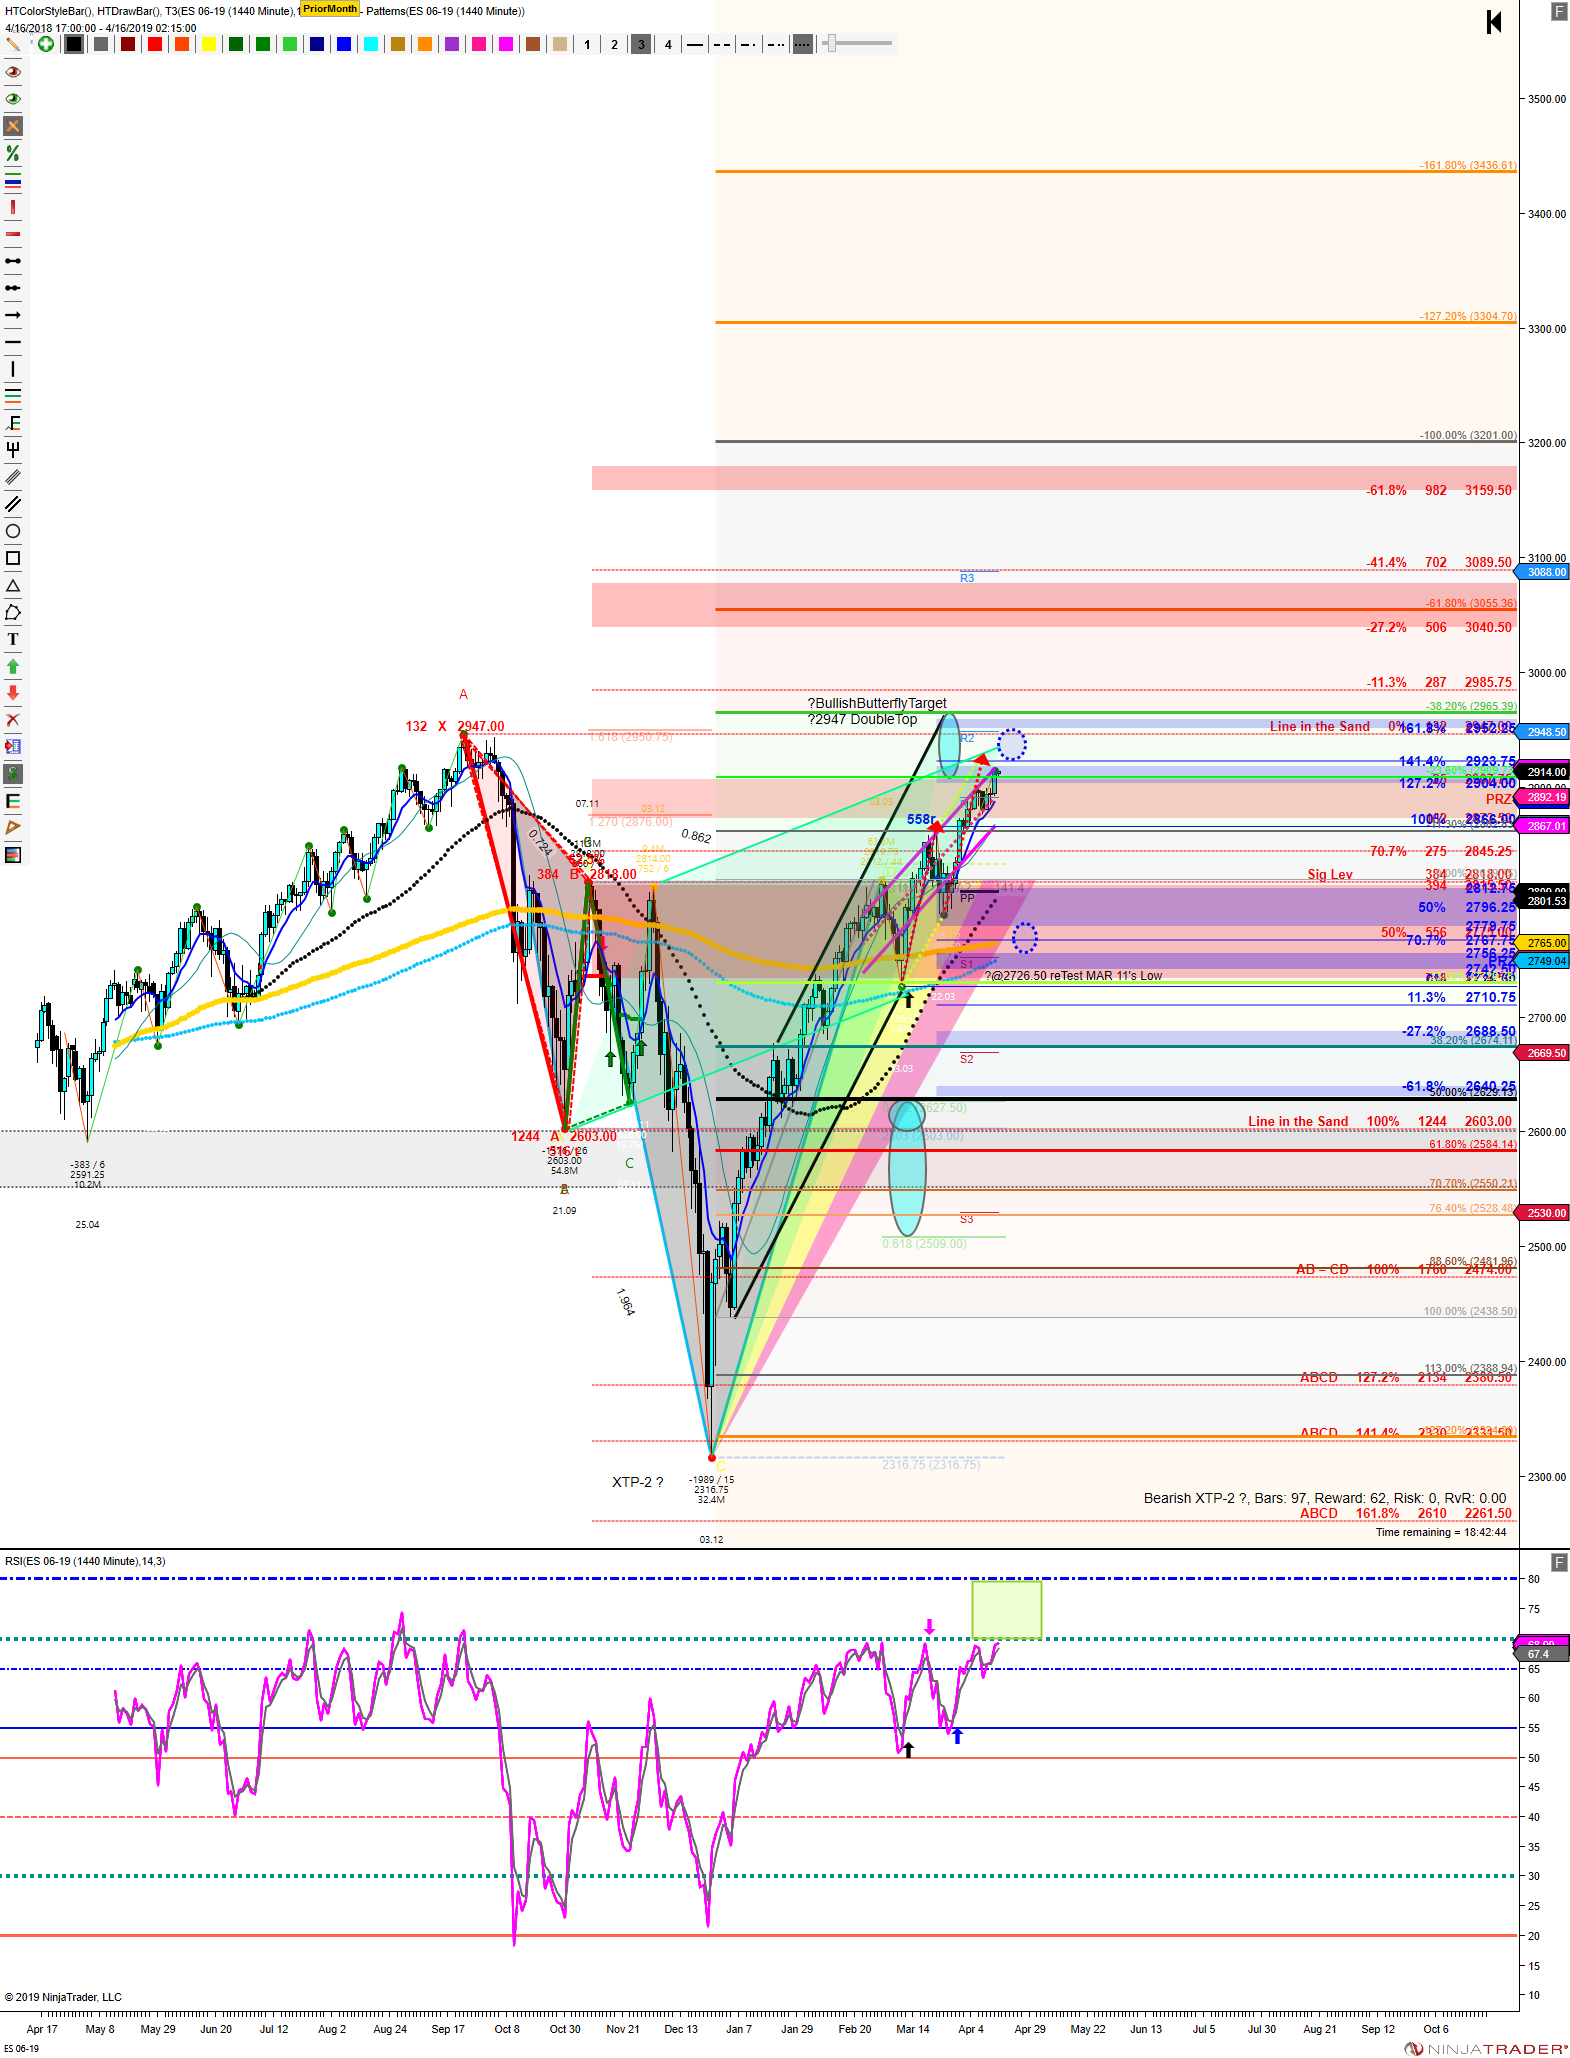The height and width of the screenshot is (2058, 1570).
Task: Select the Fibonacci extension tool
Action: [13, 423]
